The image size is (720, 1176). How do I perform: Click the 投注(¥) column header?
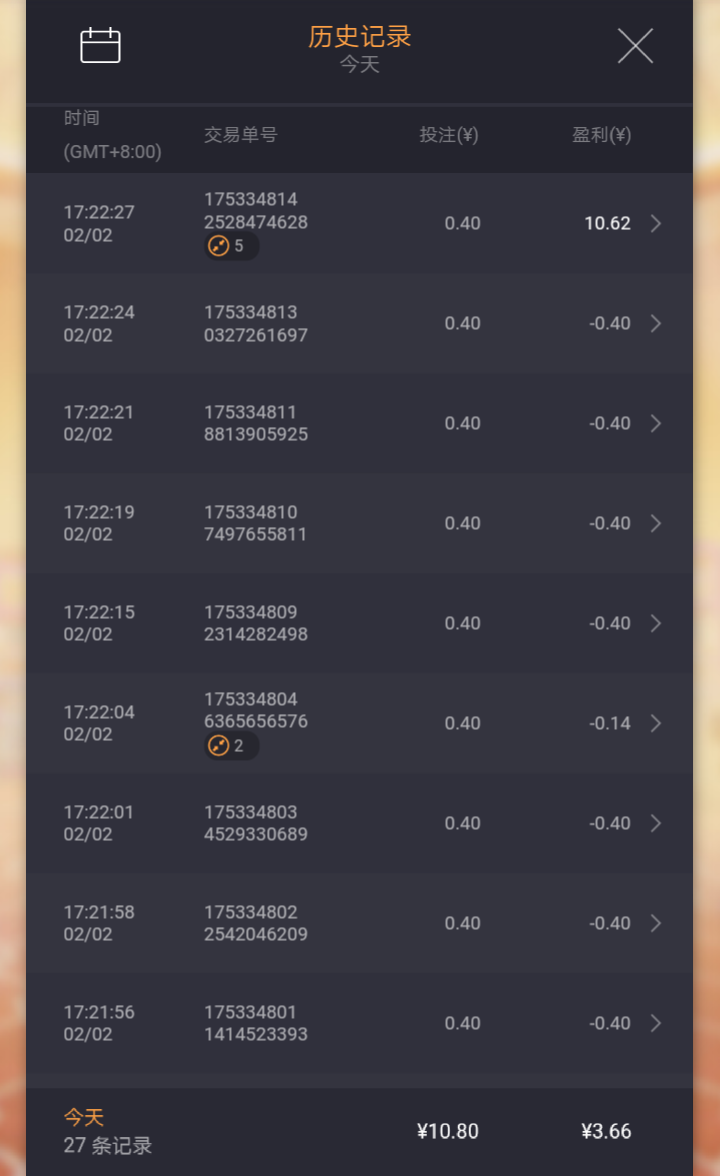coord(448,135)
